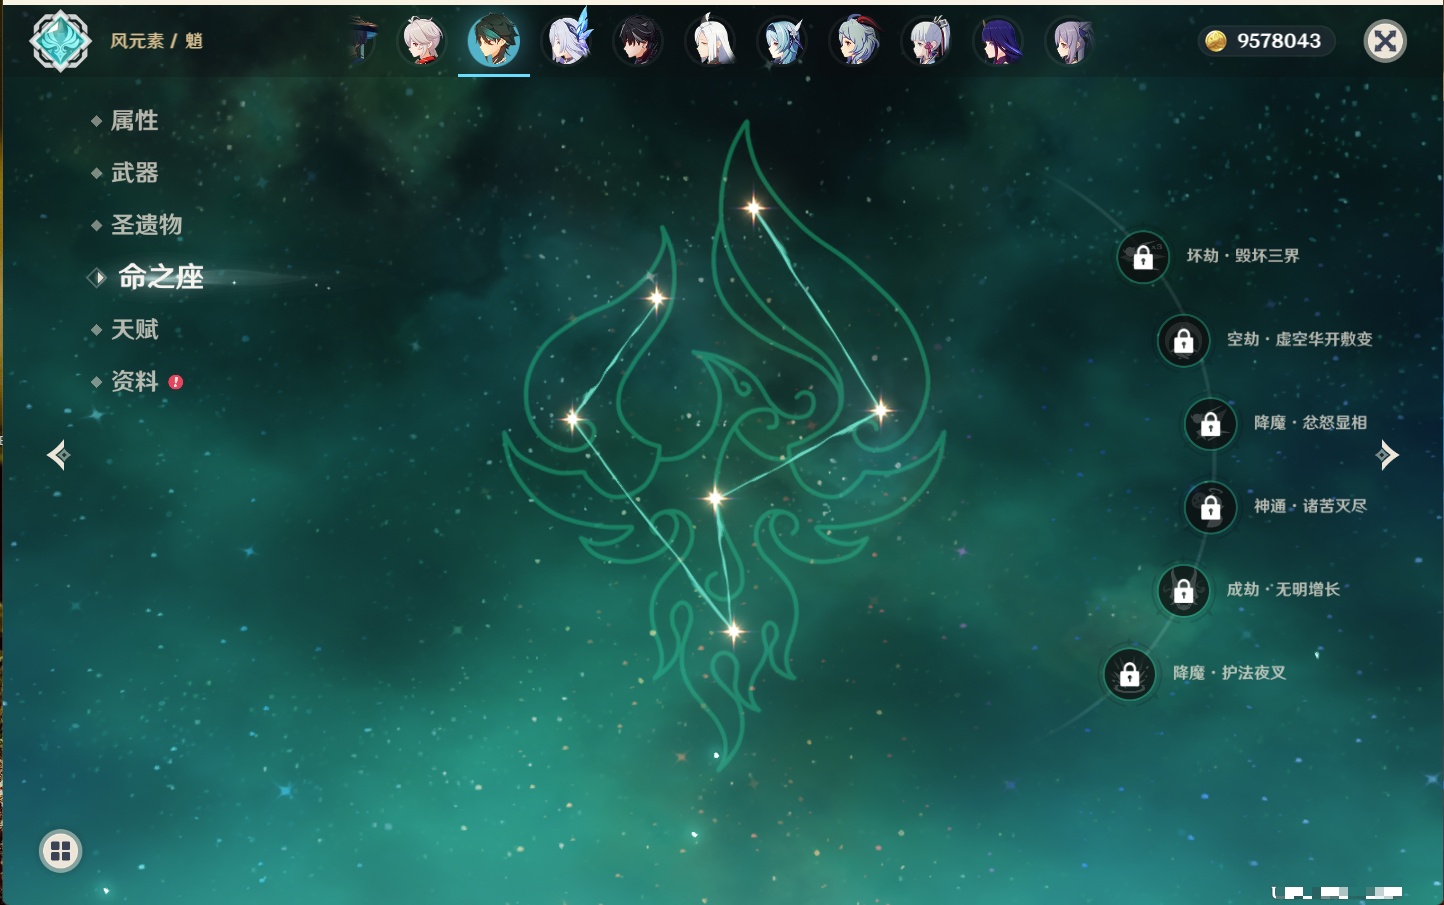The height and width of the screenshot is (905, 1444).
Task: Select Kazuha's avatar with red hair streak
Action: tap(422, 41)
